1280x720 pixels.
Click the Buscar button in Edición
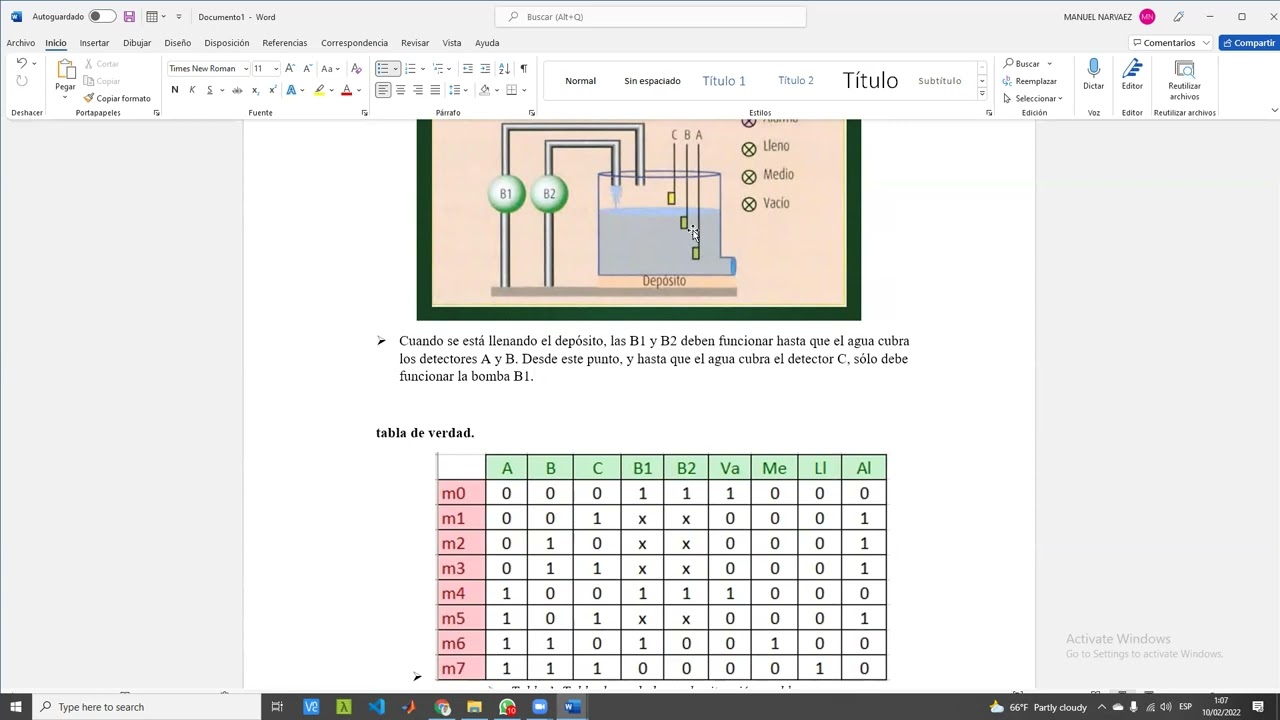point(1023,63)
